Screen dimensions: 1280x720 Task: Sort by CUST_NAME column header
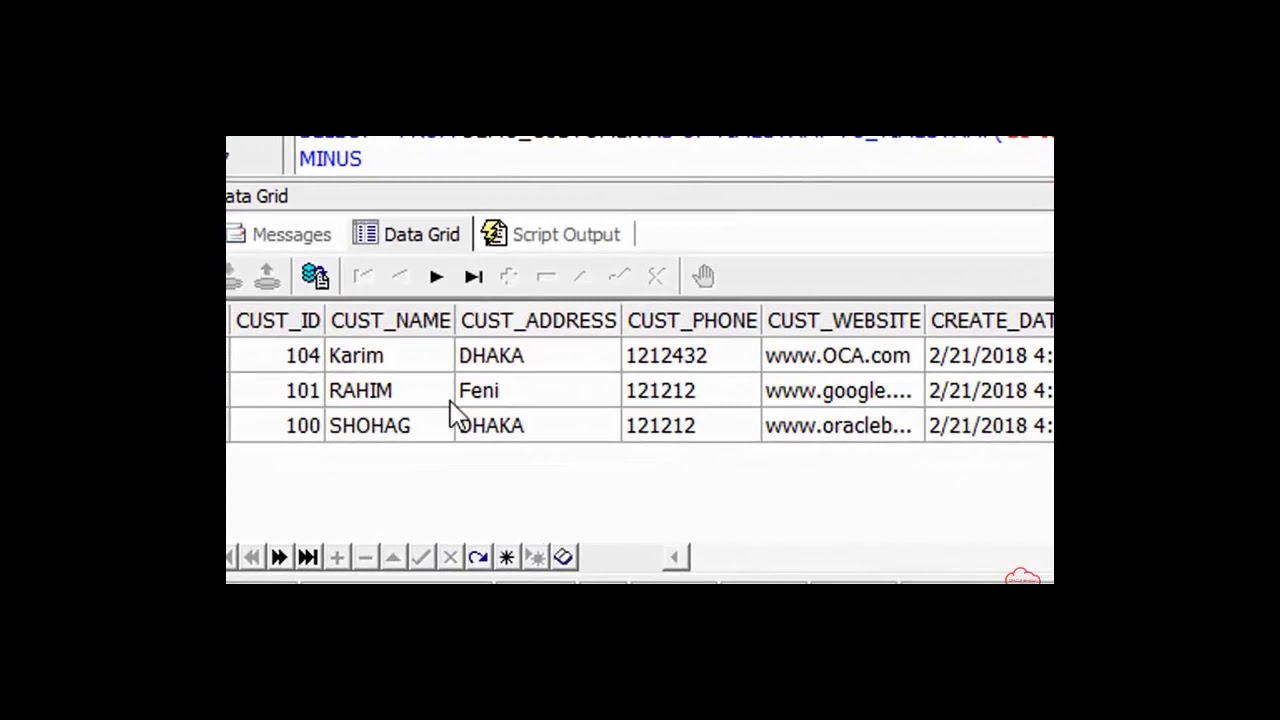pyautogui.click(x=390, y=320)
